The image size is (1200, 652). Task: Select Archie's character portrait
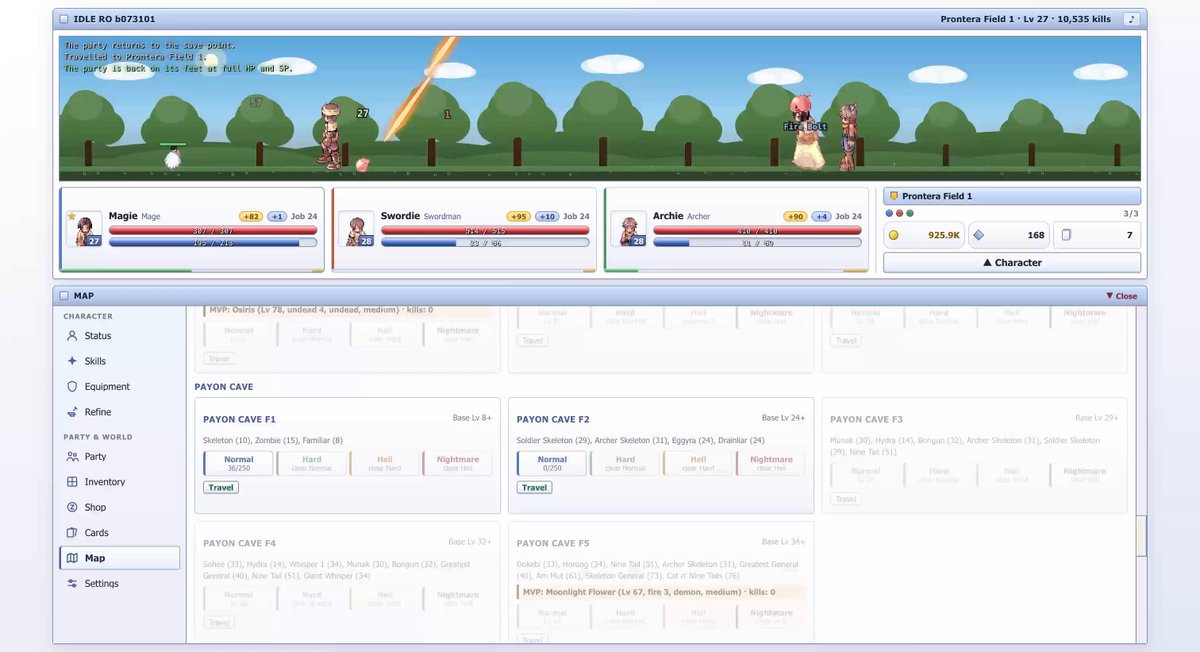tap(628, 229)
